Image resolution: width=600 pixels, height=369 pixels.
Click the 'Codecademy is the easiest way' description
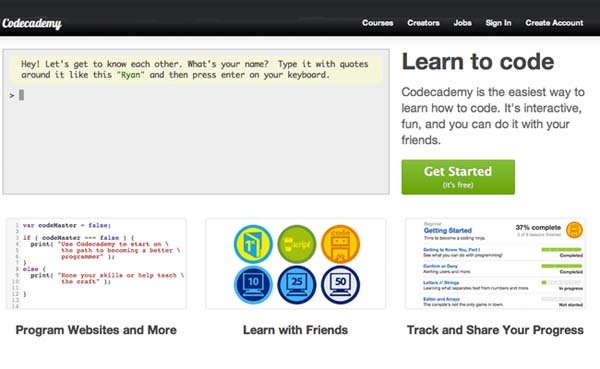tap(493, 116)
